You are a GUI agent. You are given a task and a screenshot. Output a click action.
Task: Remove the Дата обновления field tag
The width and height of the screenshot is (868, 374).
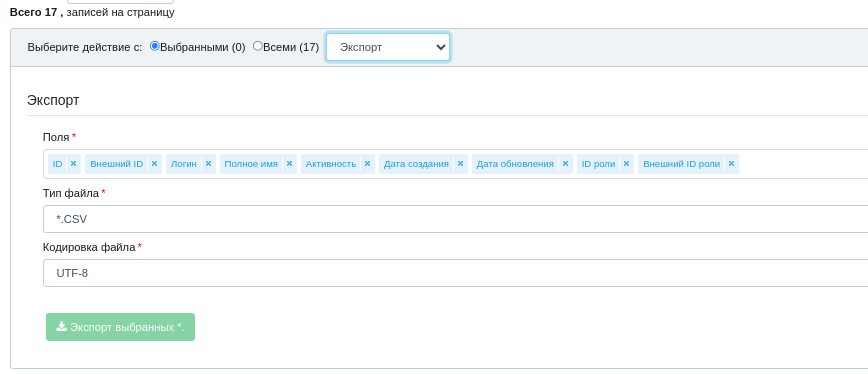coord(565,164)
